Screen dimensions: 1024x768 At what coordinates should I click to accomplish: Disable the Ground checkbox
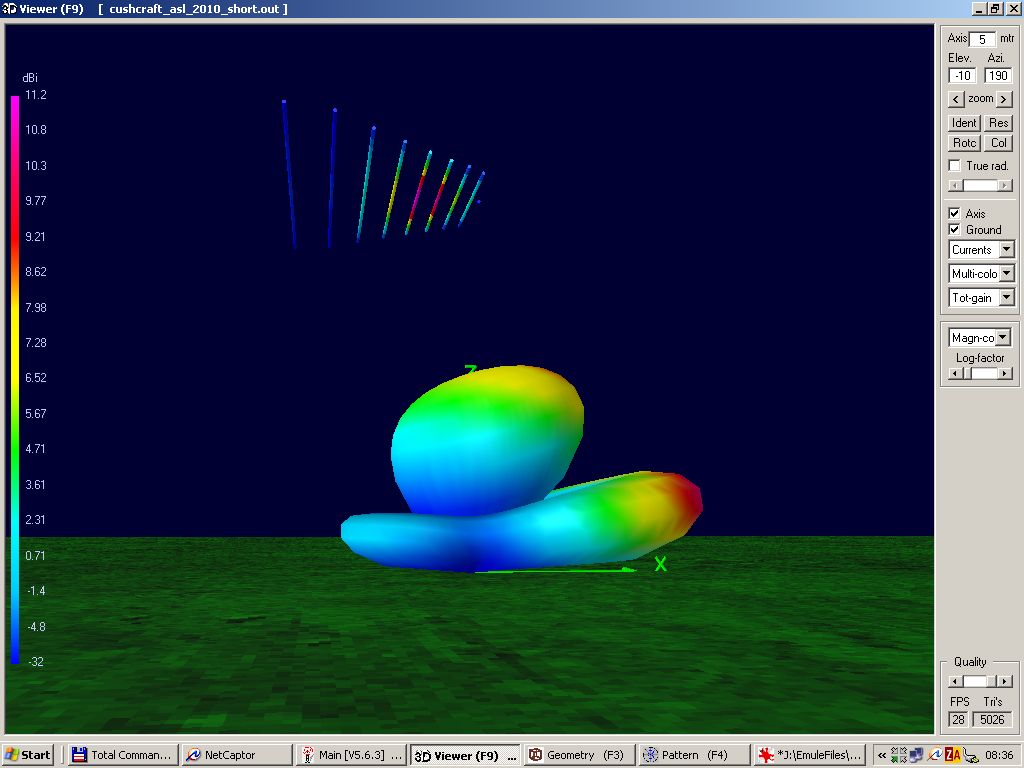click(x=955, y=230)
